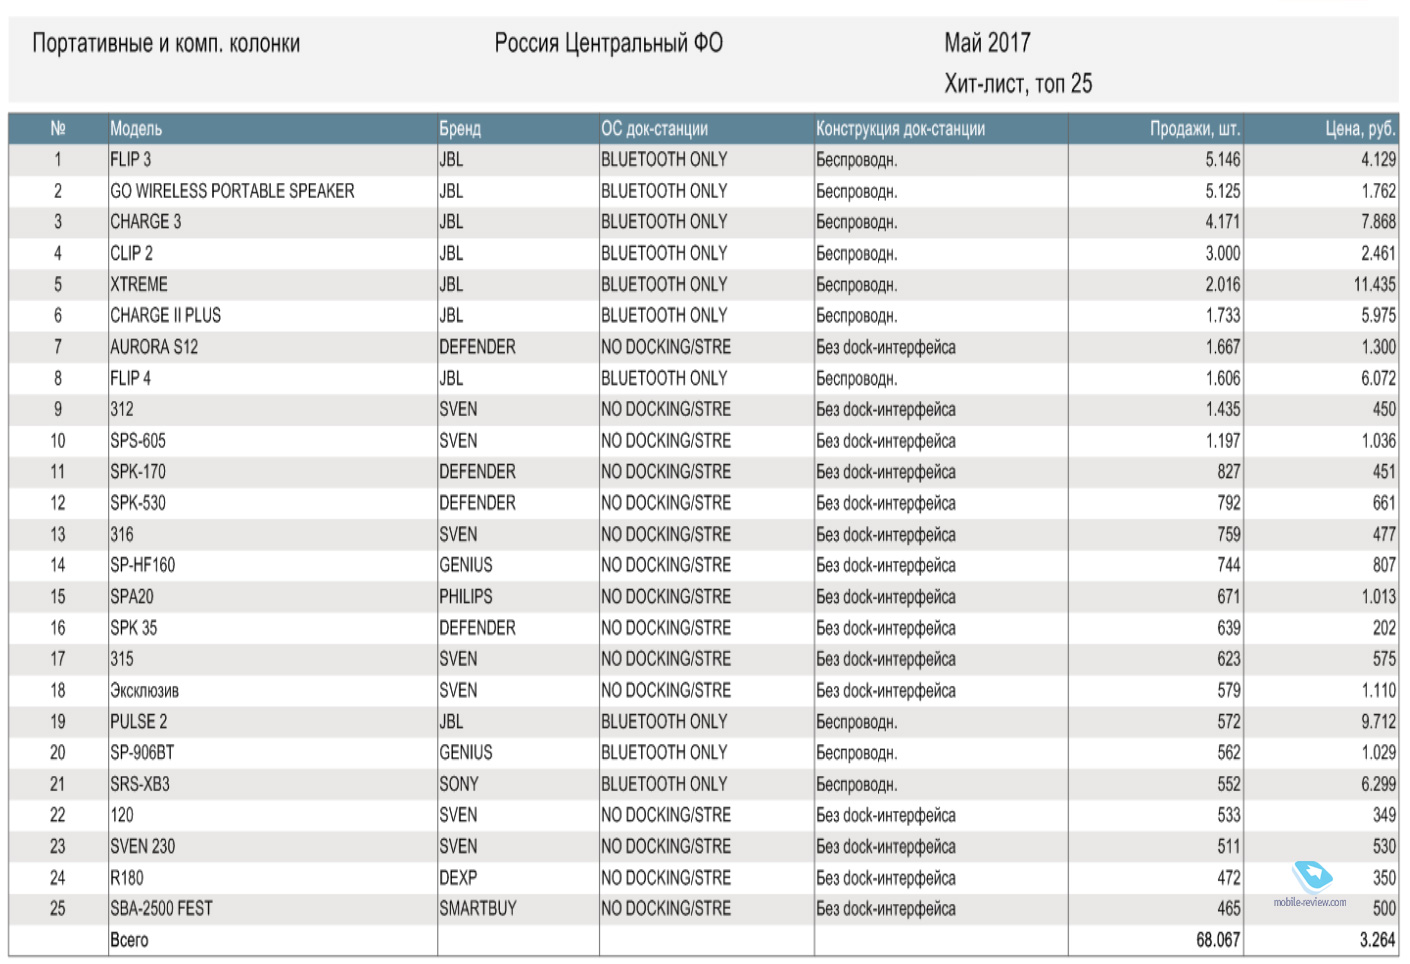Select the PHILIPS brand cell
This screenshot has width=1410, height=964.
coord(466,596)
